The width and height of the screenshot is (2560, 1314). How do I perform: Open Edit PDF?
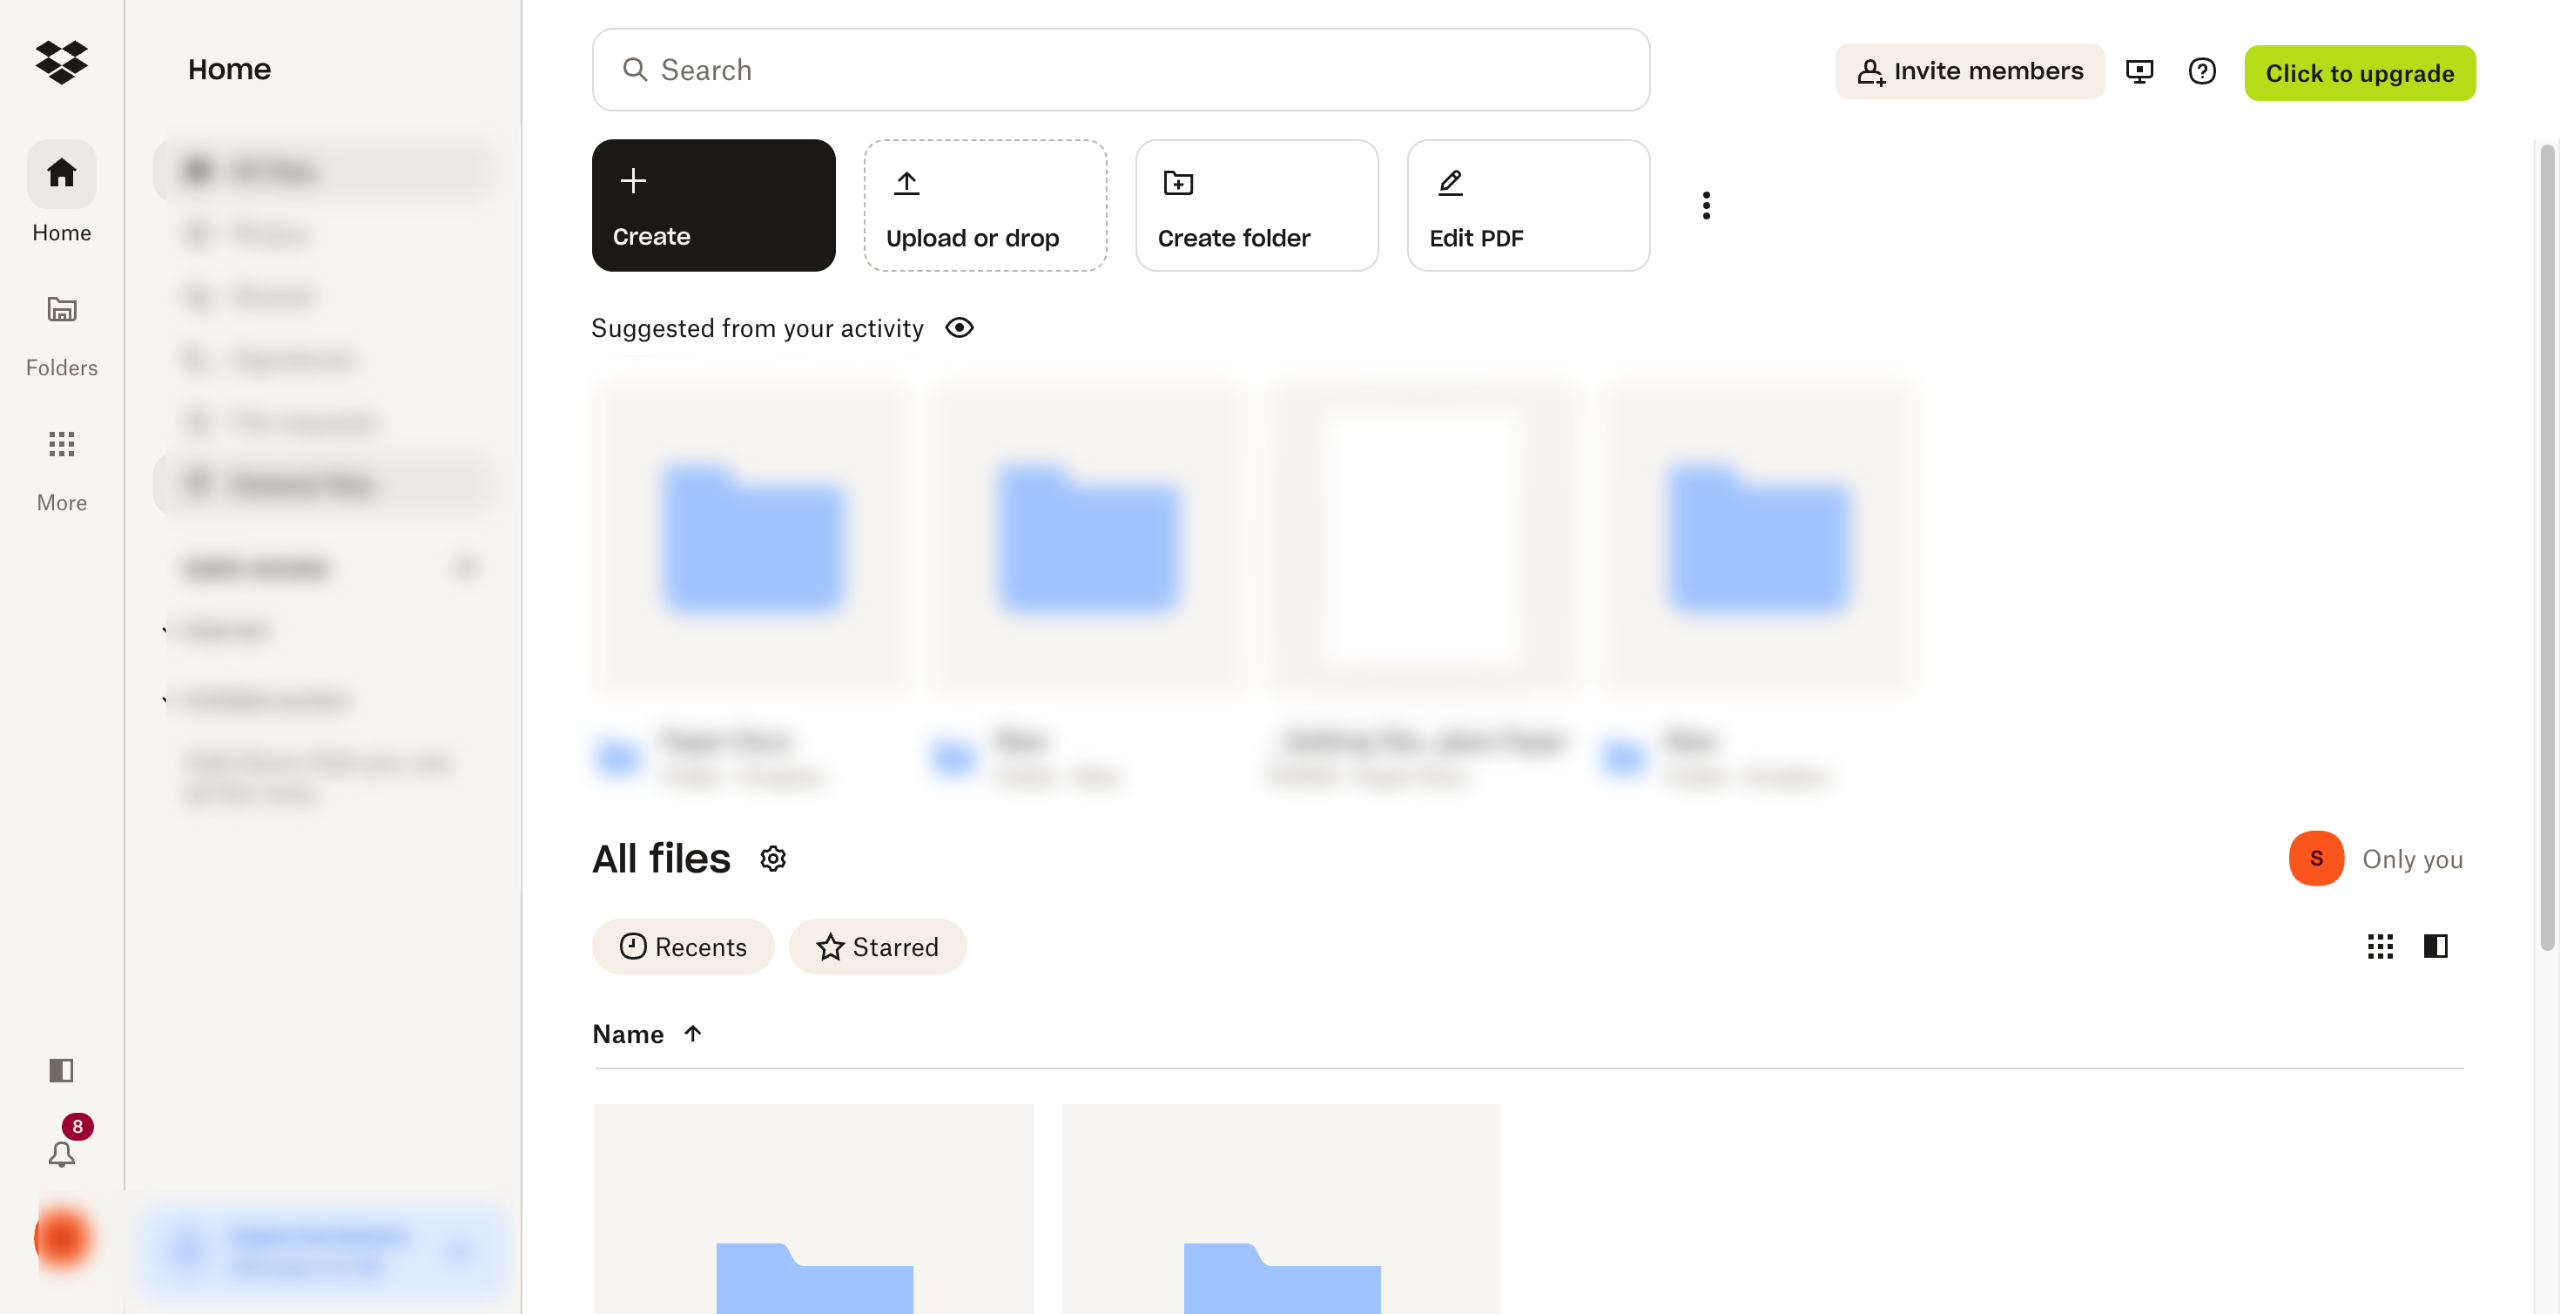coord(1527,205)
